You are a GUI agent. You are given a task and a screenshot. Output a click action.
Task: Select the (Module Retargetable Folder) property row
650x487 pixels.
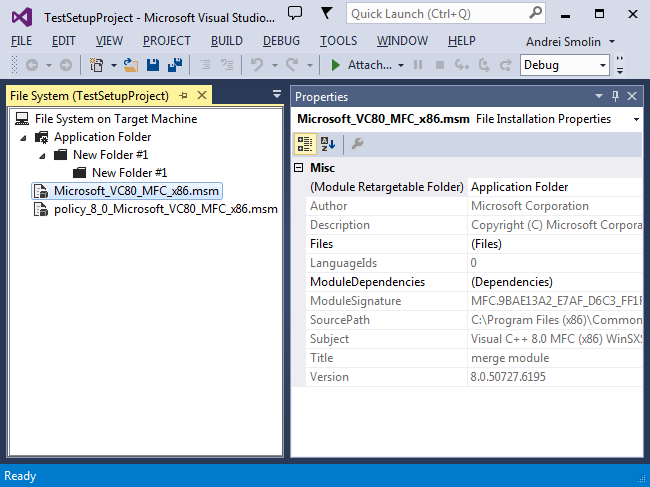474,187
